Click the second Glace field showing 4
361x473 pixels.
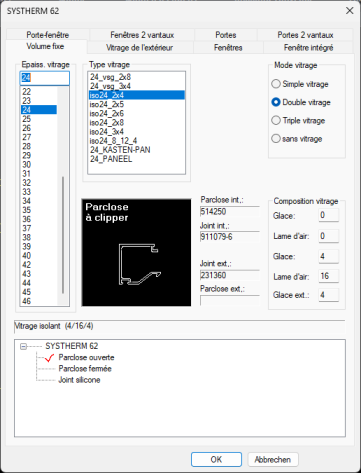(x=328, y=256)
